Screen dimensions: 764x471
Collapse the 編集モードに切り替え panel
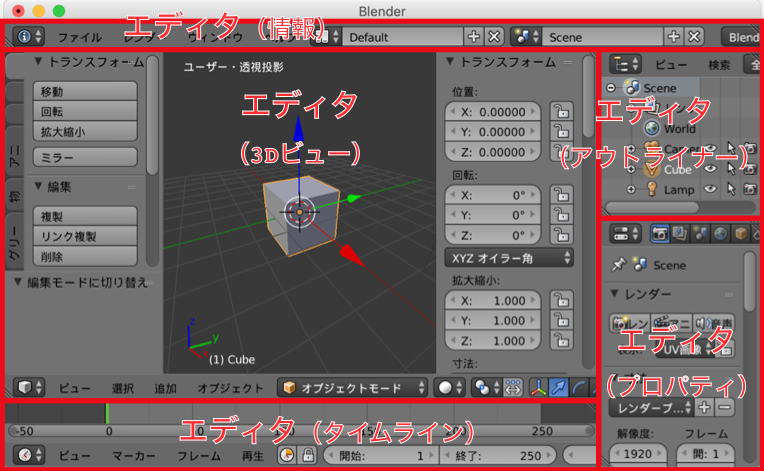click(18, 282)
